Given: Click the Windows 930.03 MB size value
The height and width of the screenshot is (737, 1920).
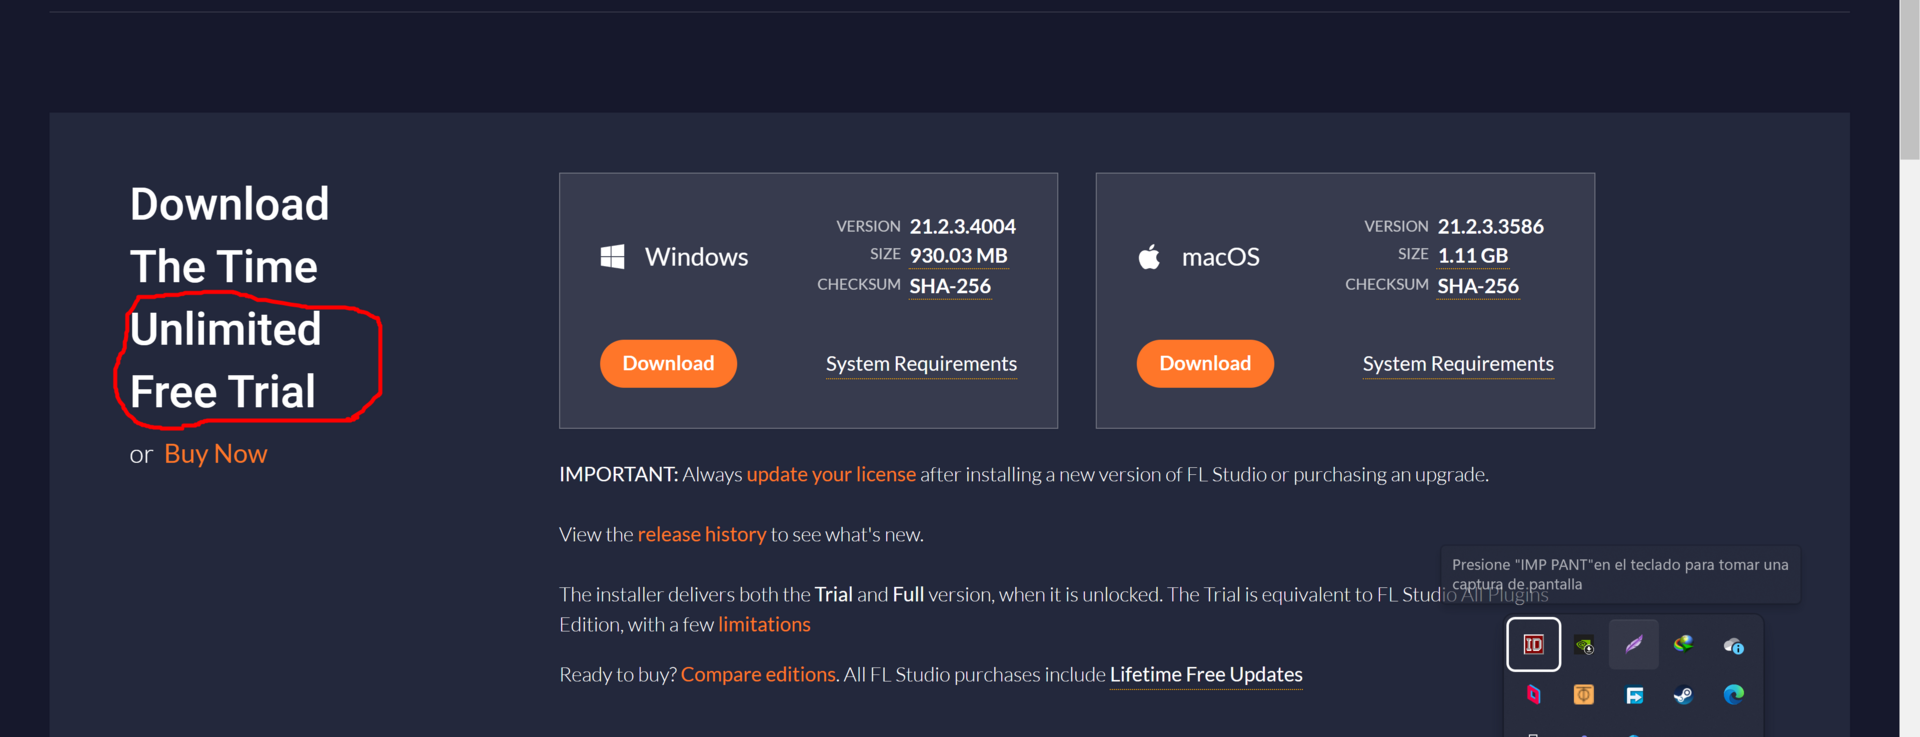Looking at the screenshot, I should (x=958, y=256).
